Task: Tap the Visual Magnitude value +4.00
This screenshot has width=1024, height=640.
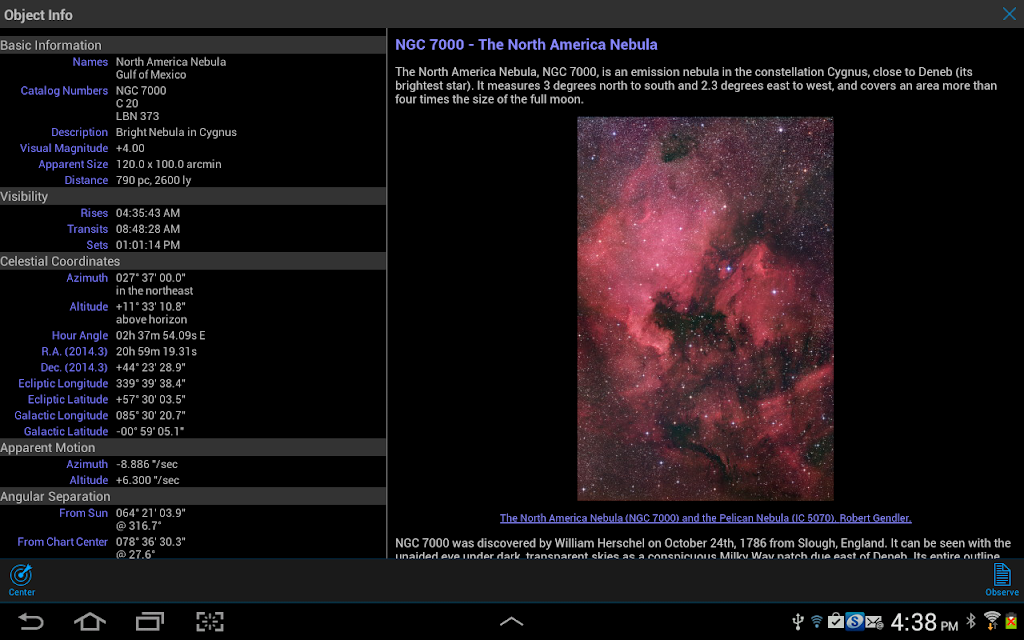Action: point(131,148)
